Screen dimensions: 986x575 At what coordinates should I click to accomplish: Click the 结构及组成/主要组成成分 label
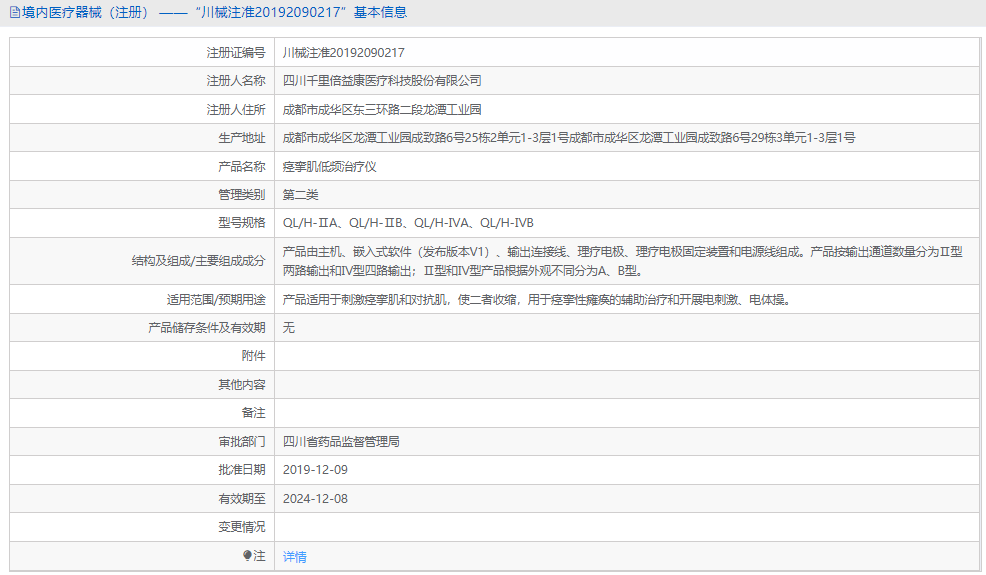[x=198, y=261]
